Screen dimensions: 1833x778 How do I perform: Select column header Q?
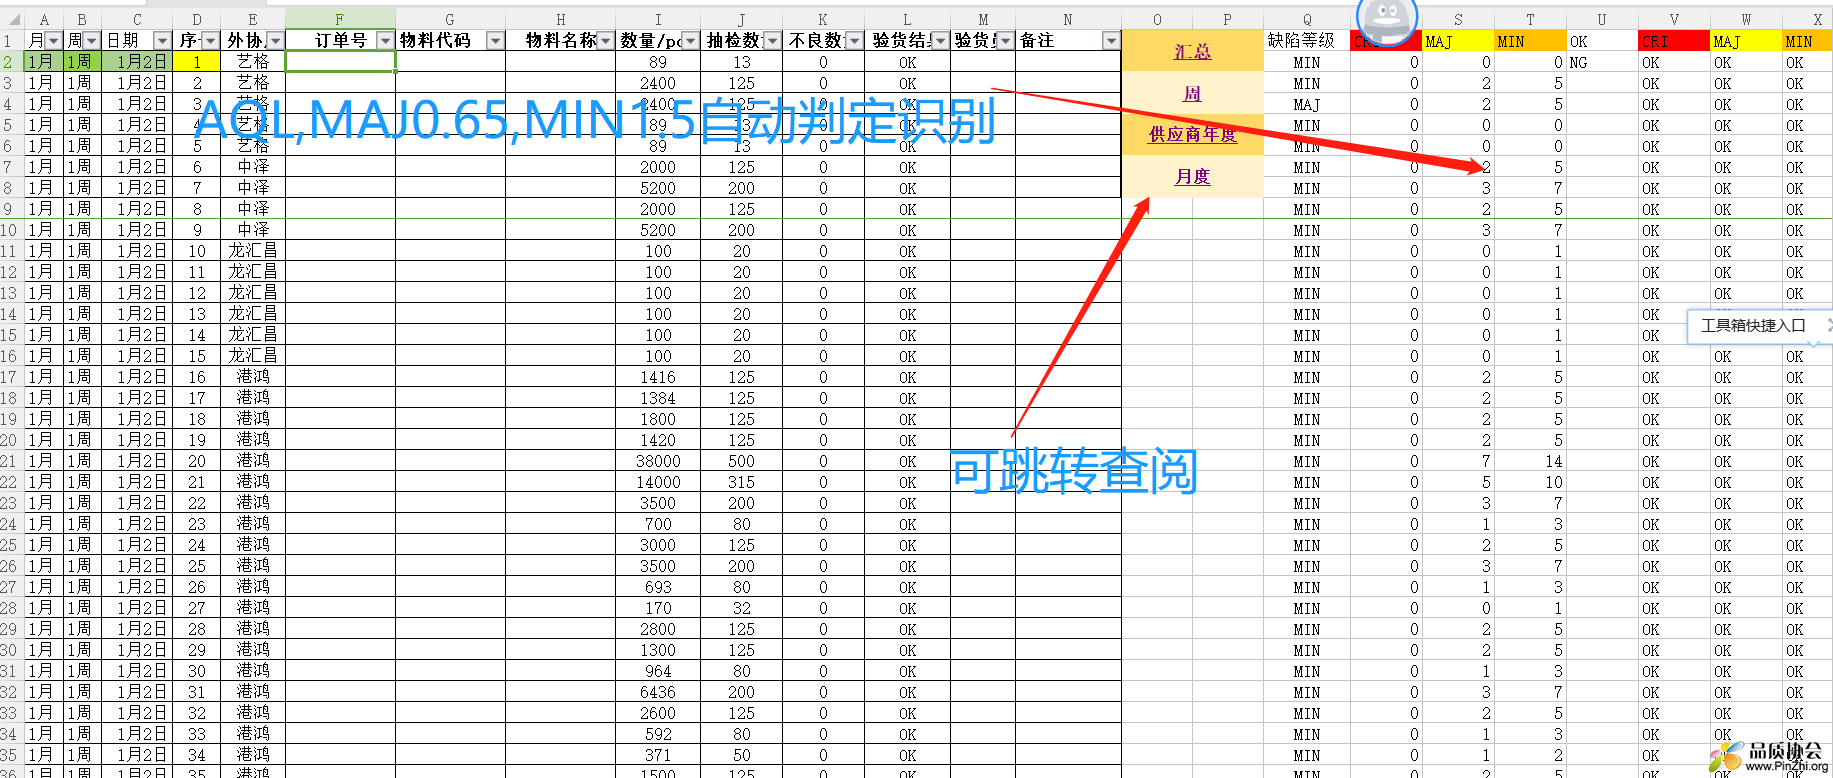[1307, 19]
